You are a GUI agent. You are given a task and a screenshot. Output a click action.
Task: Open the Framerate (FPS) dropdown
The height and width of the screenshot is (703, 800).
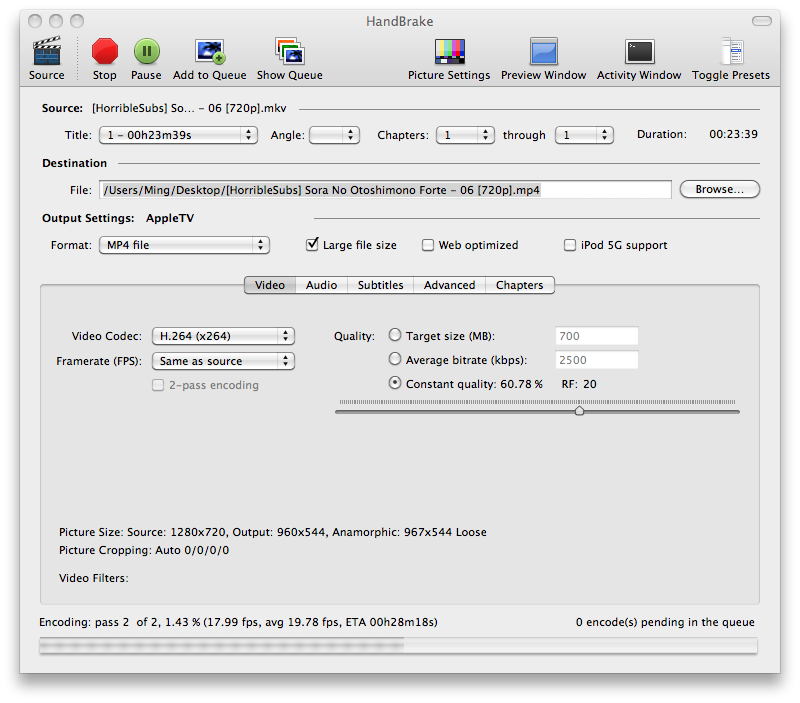pos(223,361)
